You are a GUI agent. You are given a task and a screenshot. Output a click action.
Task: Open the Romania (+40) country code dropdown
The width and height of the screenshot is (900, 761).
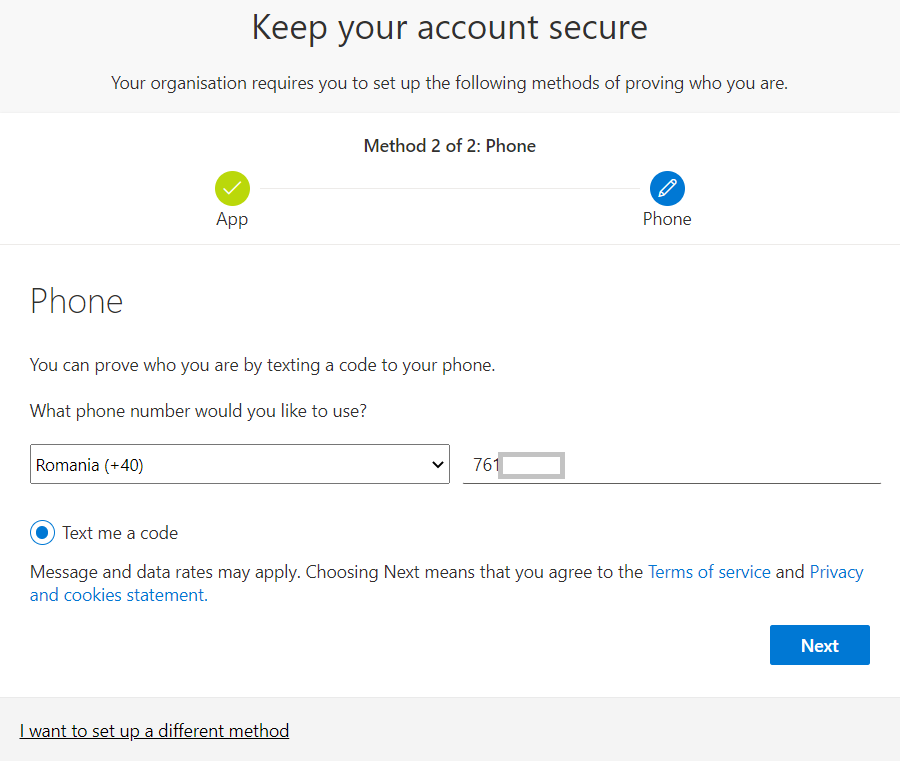tap(240, 464)
